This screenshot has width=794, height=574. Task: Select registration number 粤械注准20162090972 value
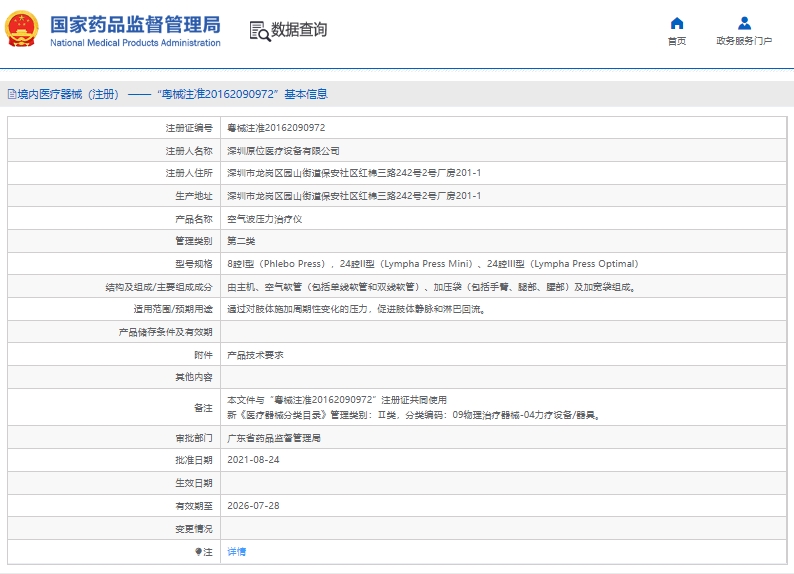(276, 128)
